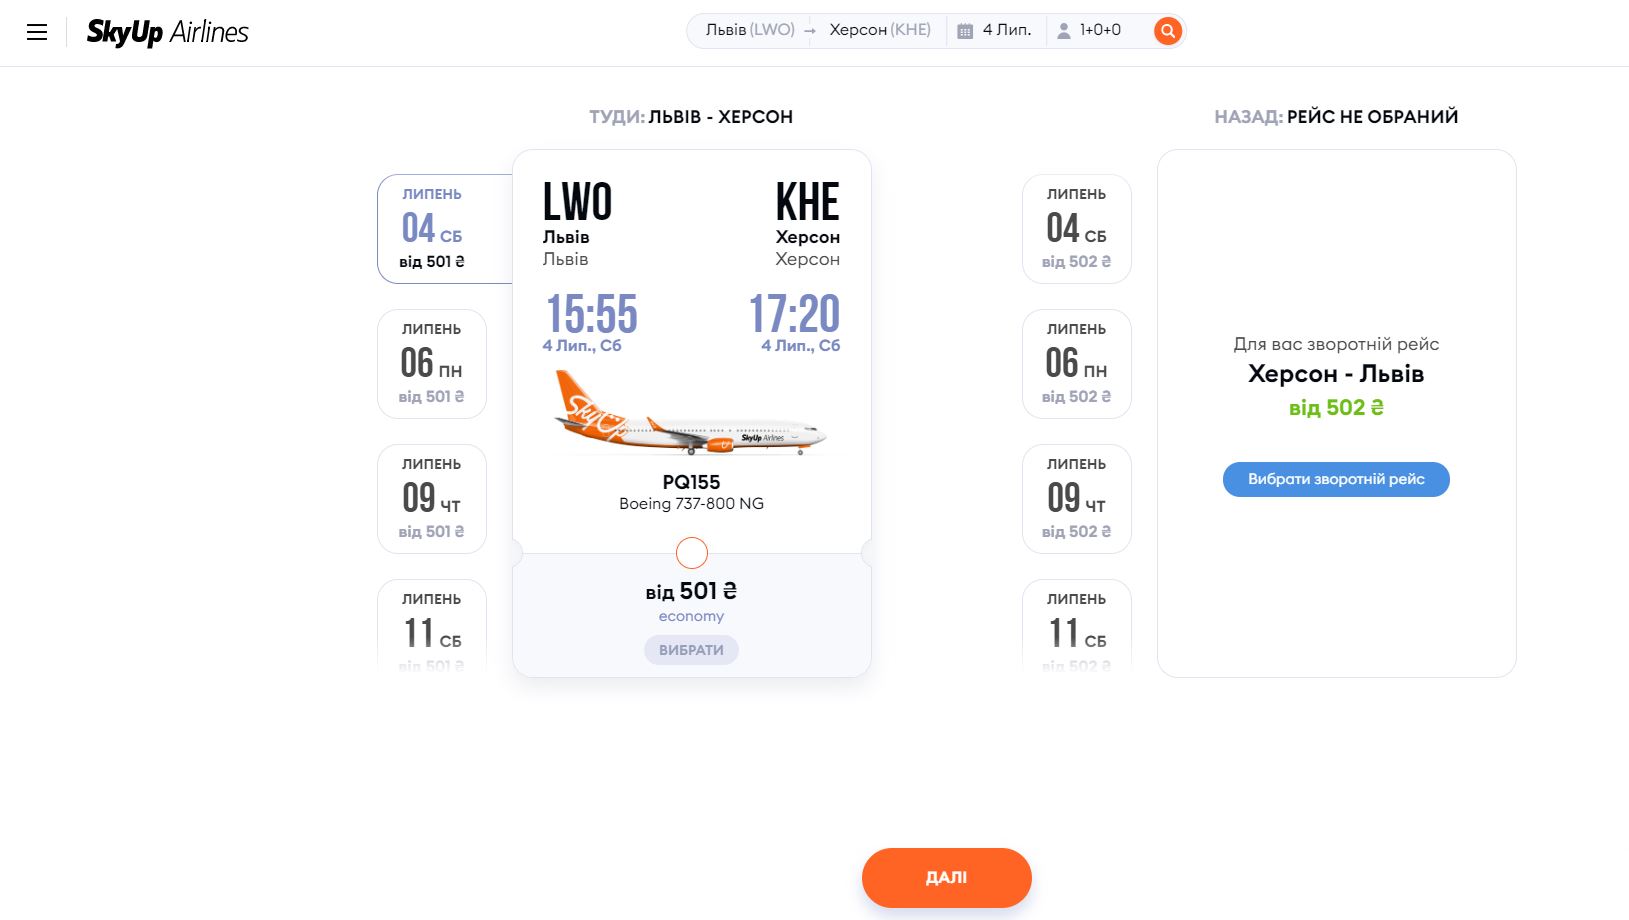Click the calendar icon in search bar

[965, 31]
